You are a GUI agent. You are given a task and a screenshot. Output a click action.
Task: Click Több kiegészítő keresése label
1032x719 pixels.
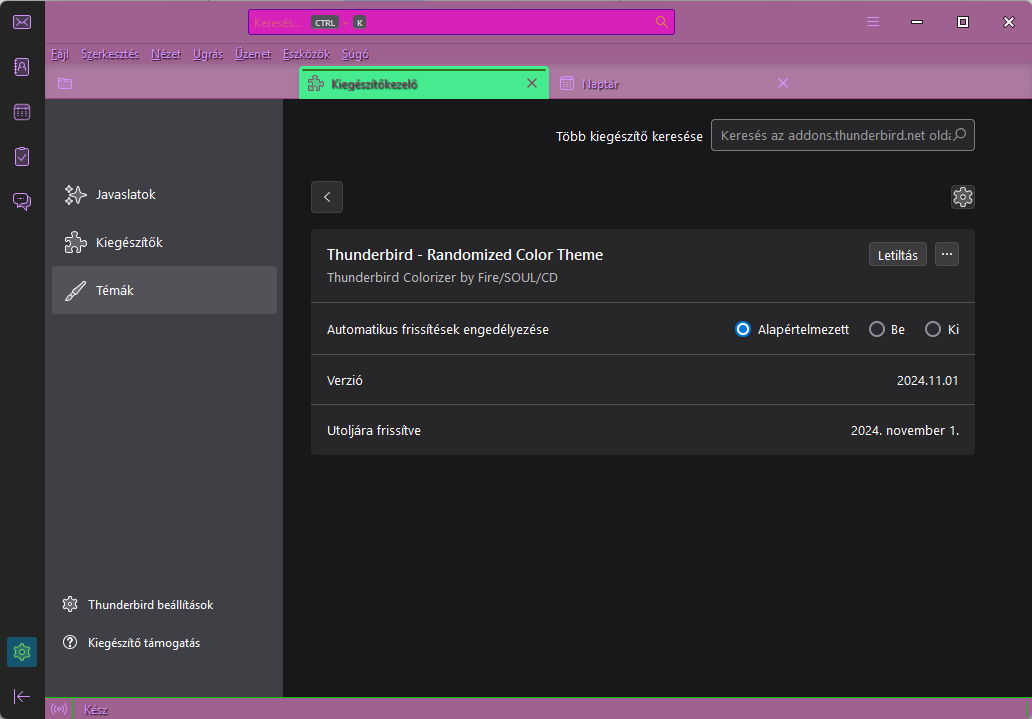(x=629, y=136)
